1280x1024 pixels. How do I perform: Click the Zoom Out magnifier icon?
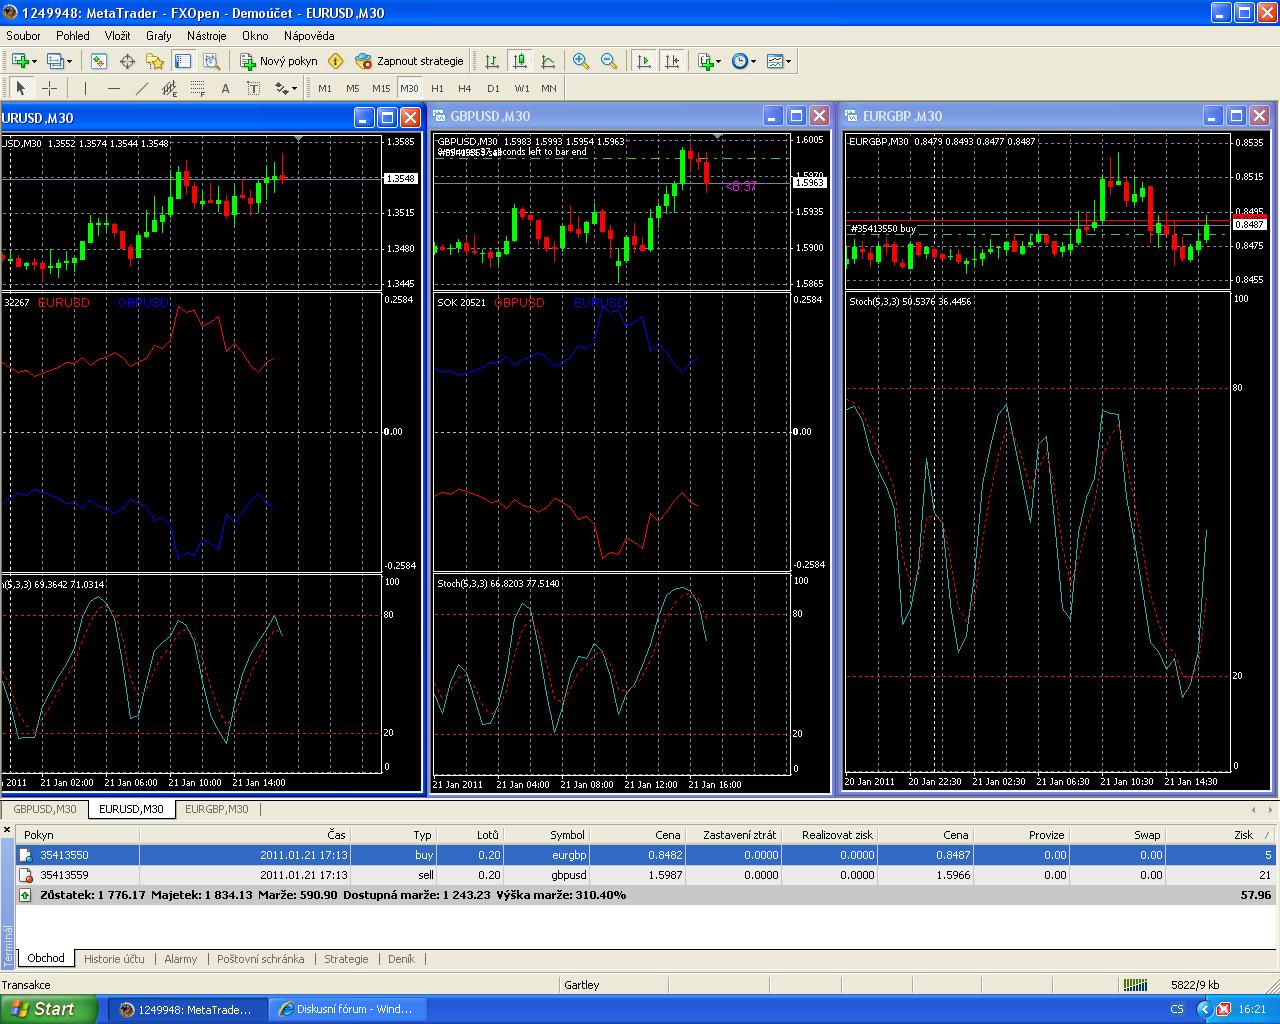click(x=608, y=61)
